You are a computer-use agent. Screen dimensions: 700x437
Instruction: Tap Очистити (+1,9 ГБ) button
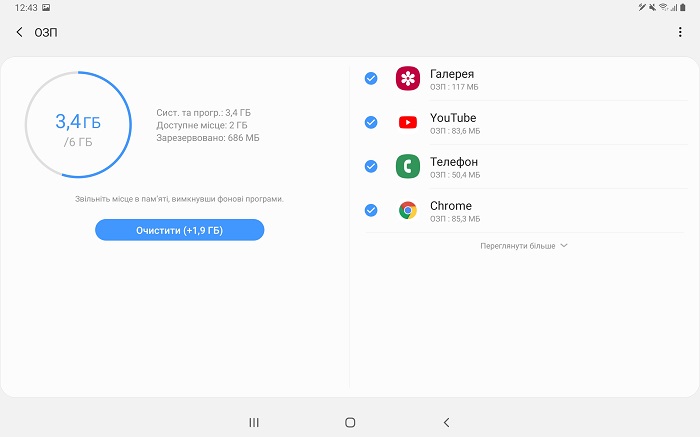179,230
